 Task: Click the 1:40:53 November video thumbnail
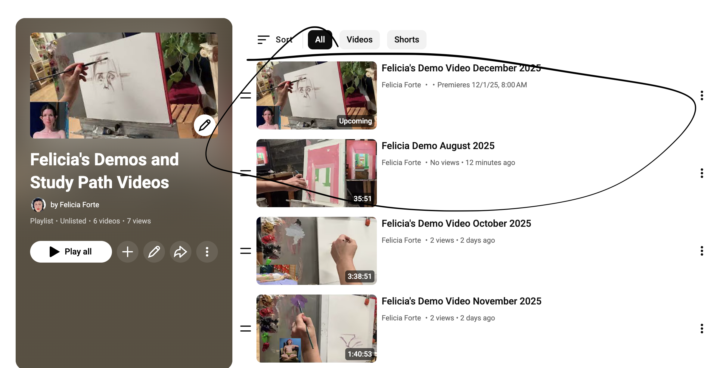point(316,328)
